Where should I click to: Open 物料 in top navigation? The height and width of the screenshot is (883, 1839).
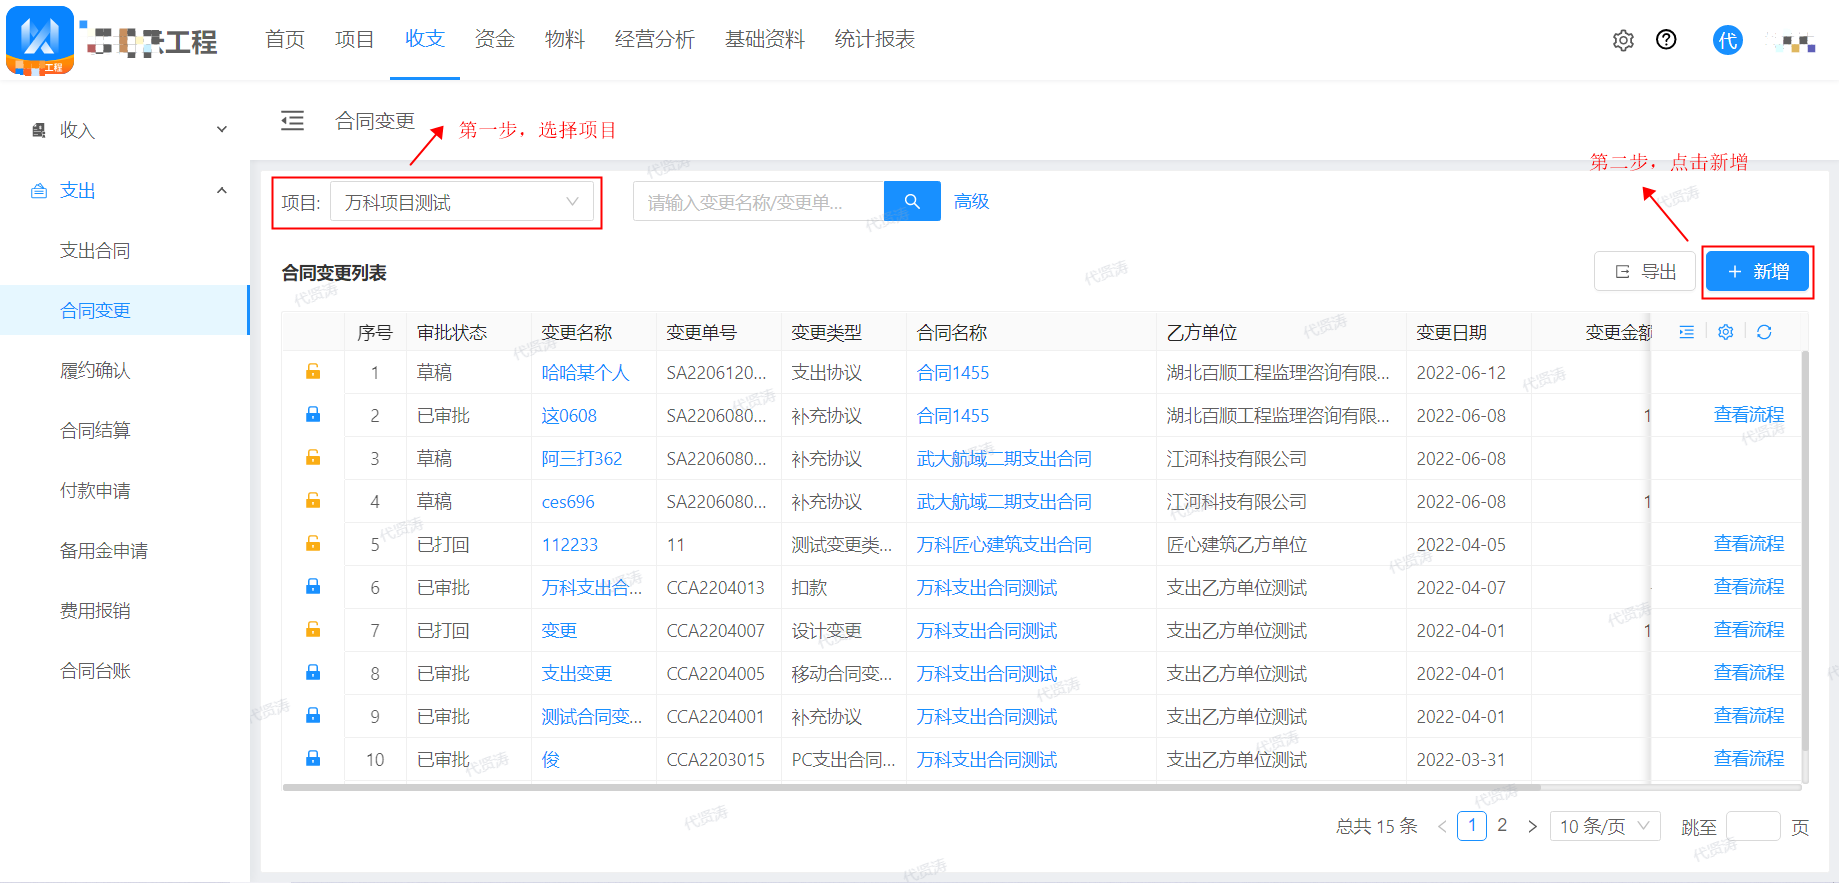point(565,39)
